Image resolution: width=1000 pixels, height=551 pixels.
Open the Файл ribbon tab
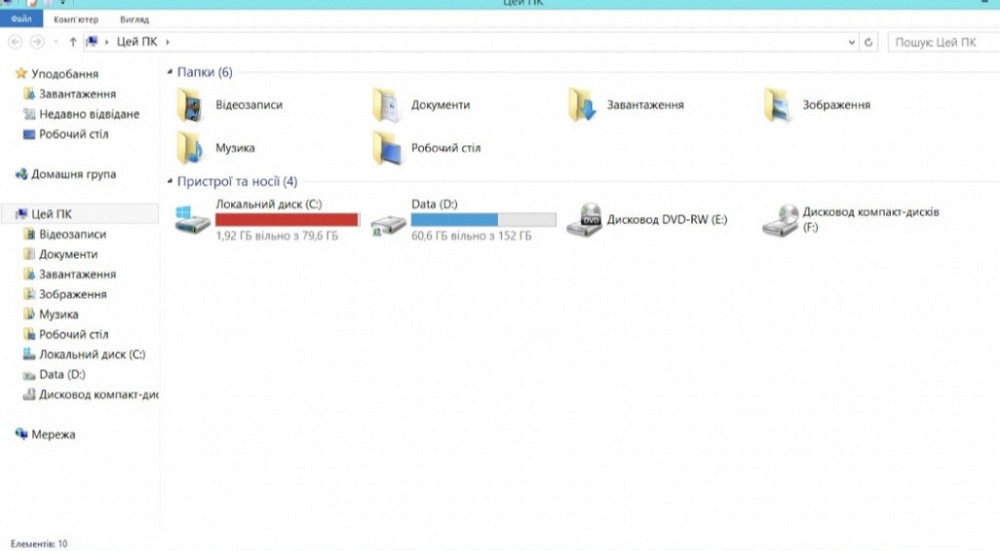21,19
